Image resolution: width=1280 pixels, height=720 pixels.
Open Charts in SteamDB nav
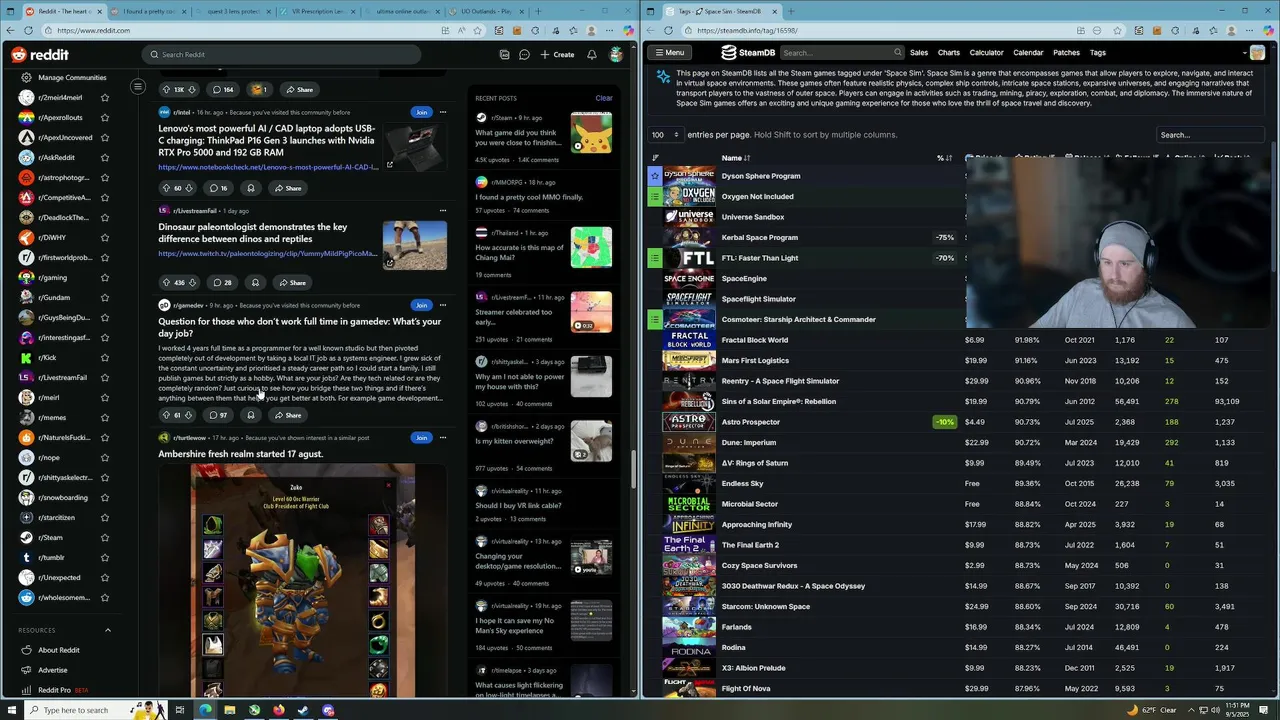point(949,53)
